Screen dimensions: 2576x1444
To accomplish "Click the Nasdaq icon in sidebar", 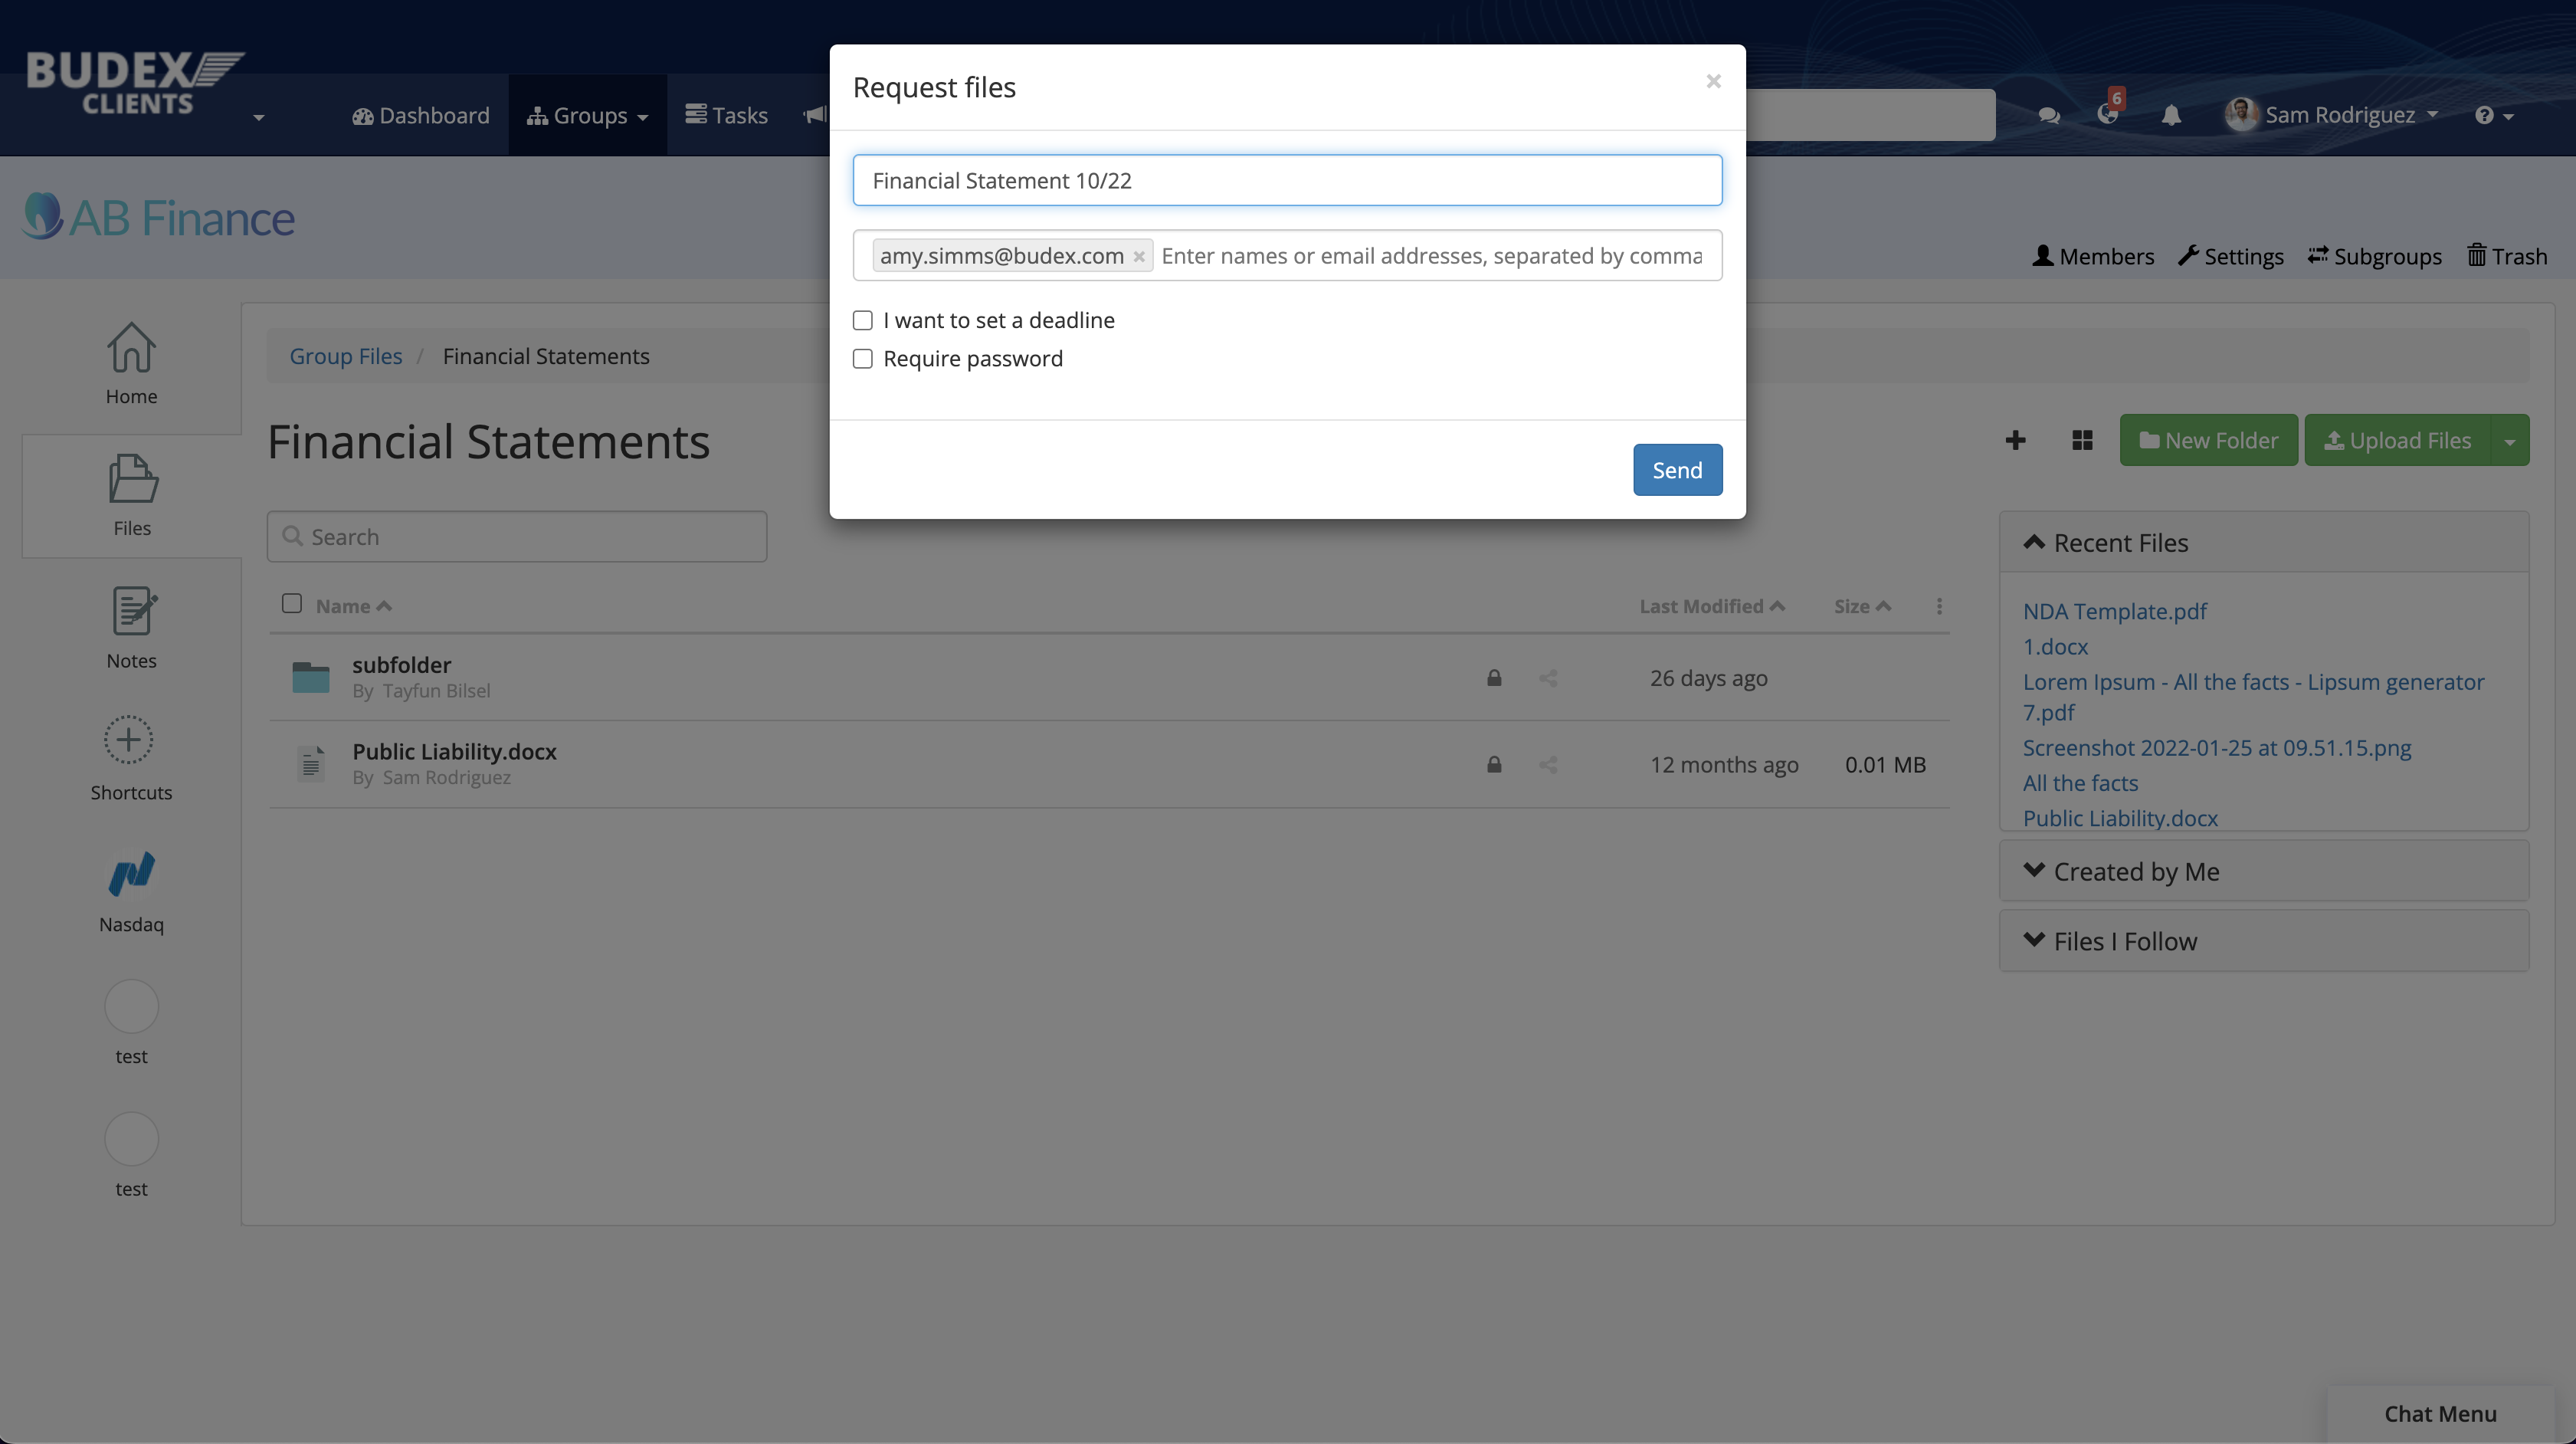I will pos(131,875).
